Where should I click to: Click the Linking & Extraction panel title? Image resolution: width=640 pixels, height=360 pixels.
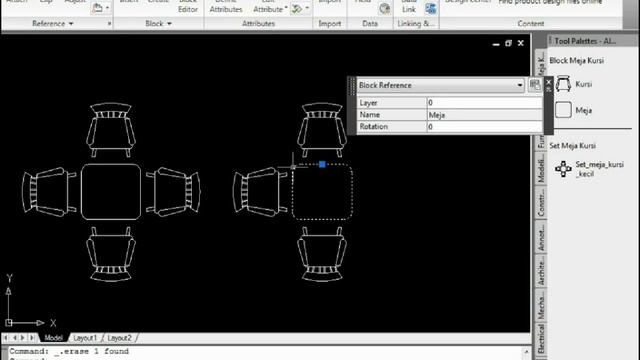416,24
